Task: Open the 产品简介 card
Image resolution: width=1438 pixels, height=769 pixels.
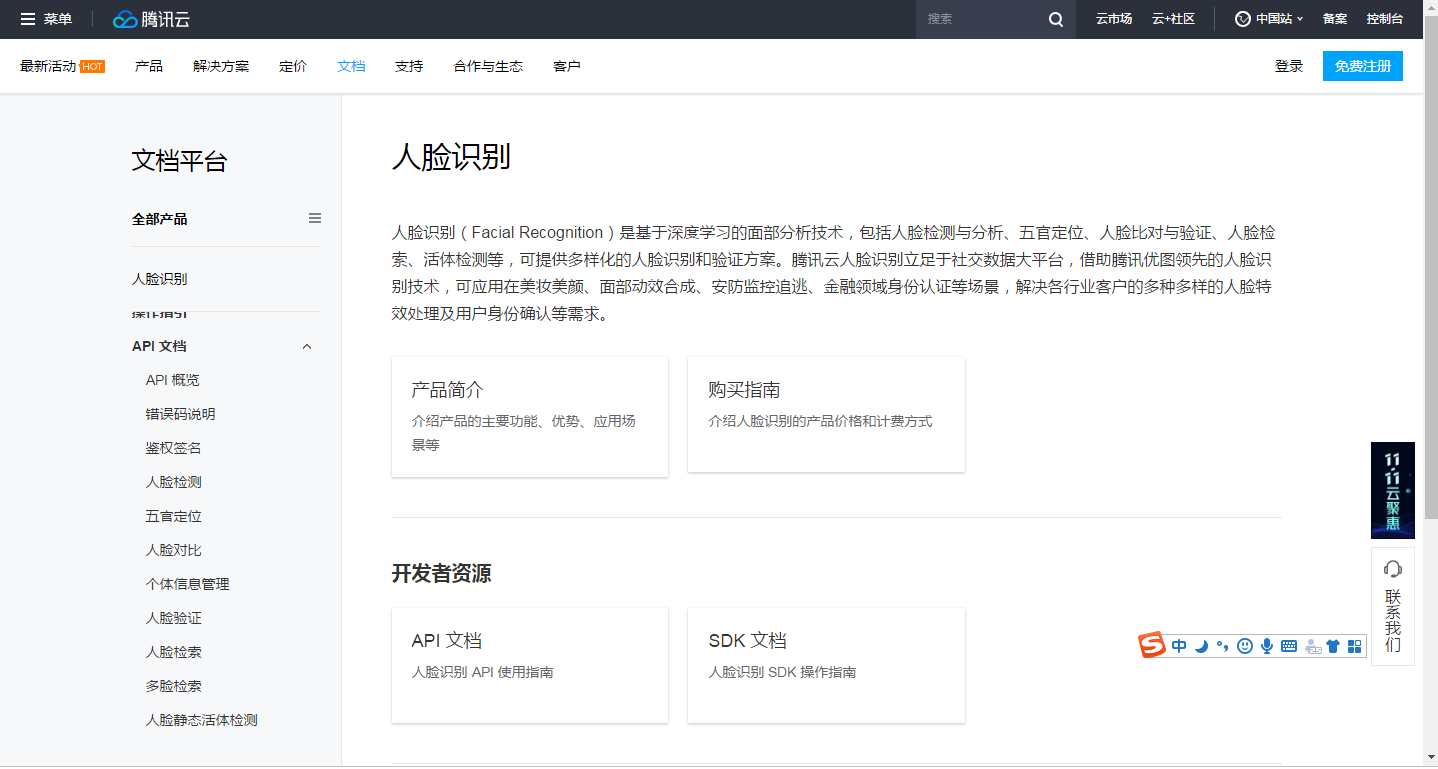Action: tap(530, 416)
